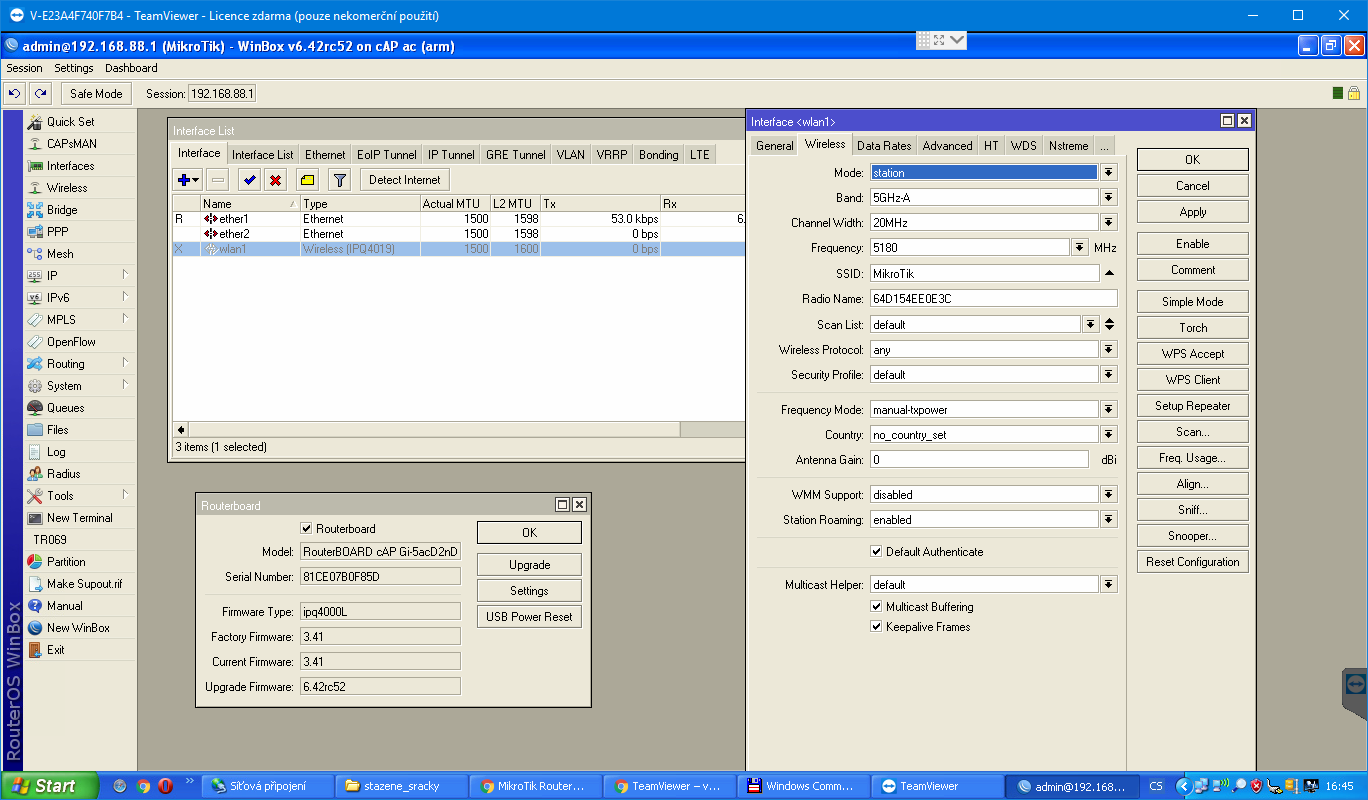Screen dimensions: 1368x800
Task: Click Apply in the wlan1 dialog
Action: pyautogui.click(x=1193, y=212)
